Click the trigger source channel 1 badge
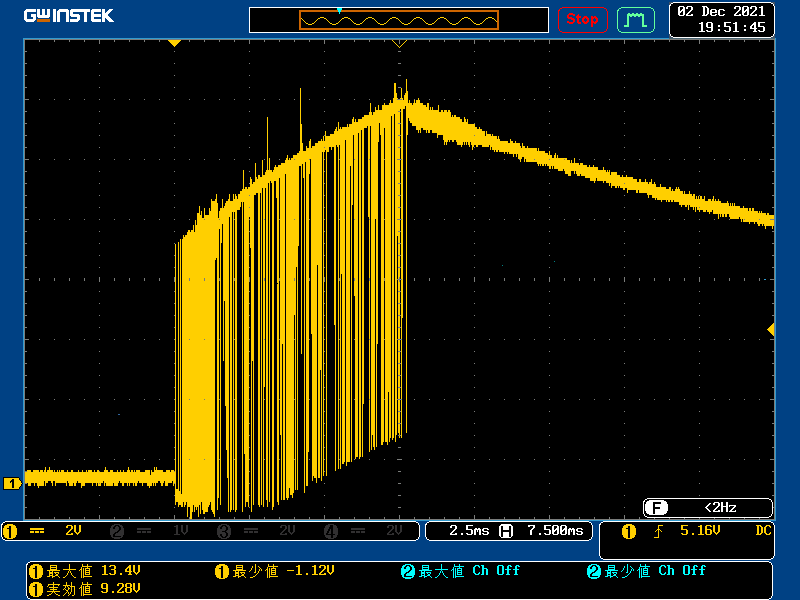Screen dimensions: 800x600 point(629,532)
